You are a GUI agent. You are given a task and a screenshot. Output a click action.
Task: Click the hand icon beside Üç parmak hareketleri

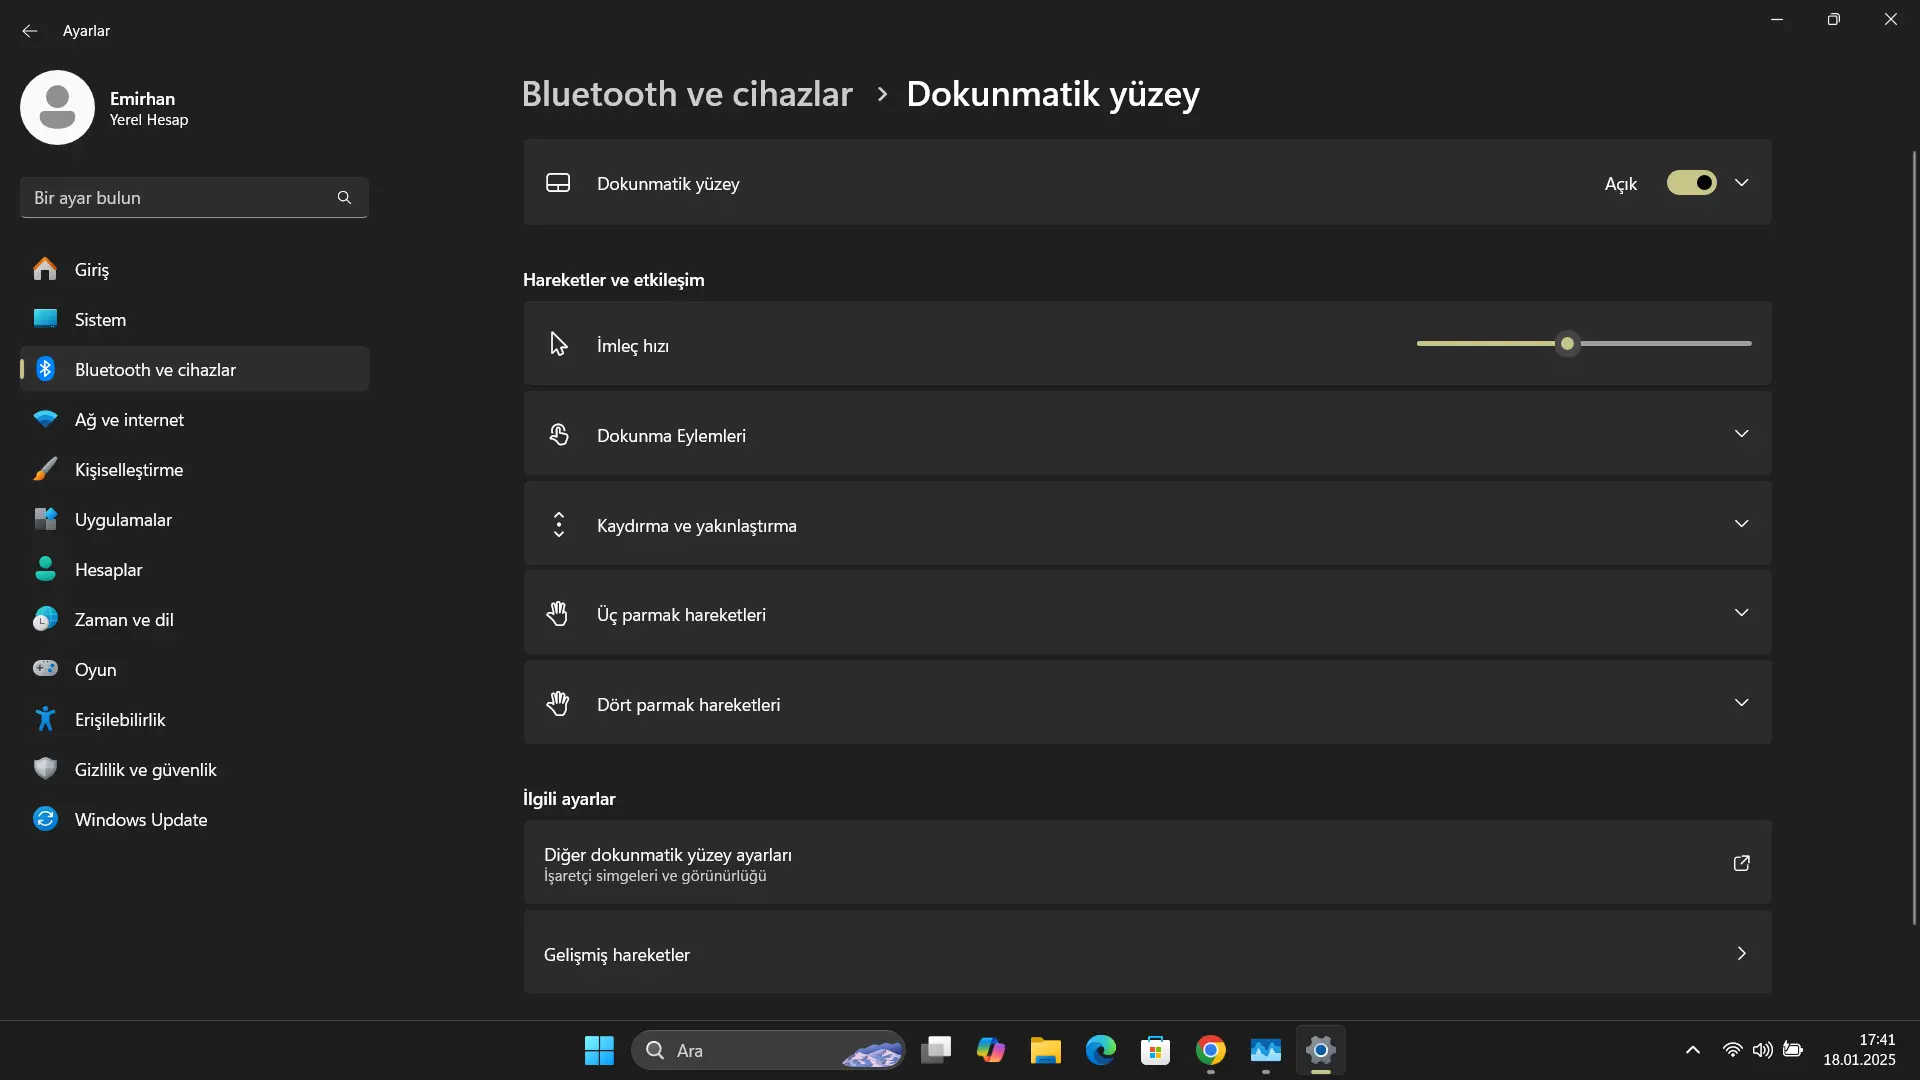pyautogui.click(x=558, y=613)
